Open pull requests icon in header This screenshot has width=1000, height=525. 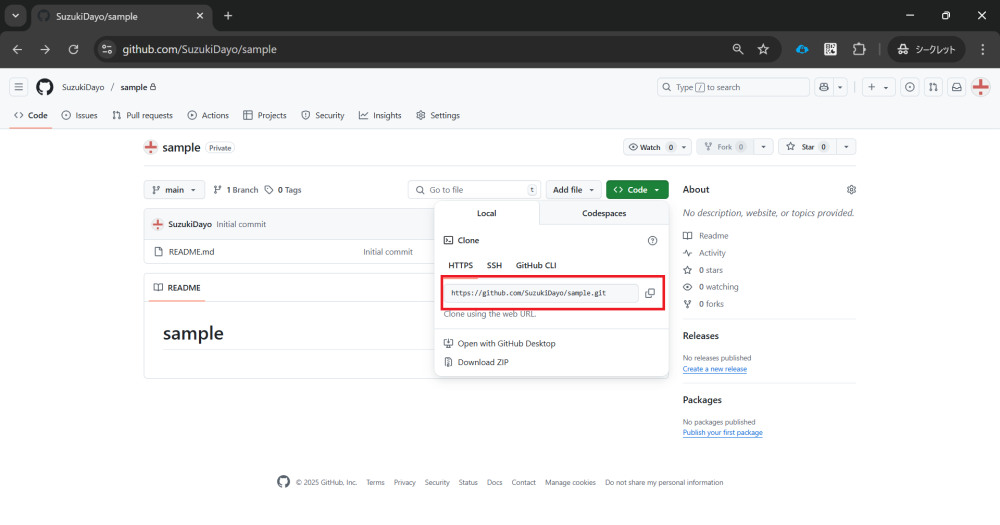933,87
